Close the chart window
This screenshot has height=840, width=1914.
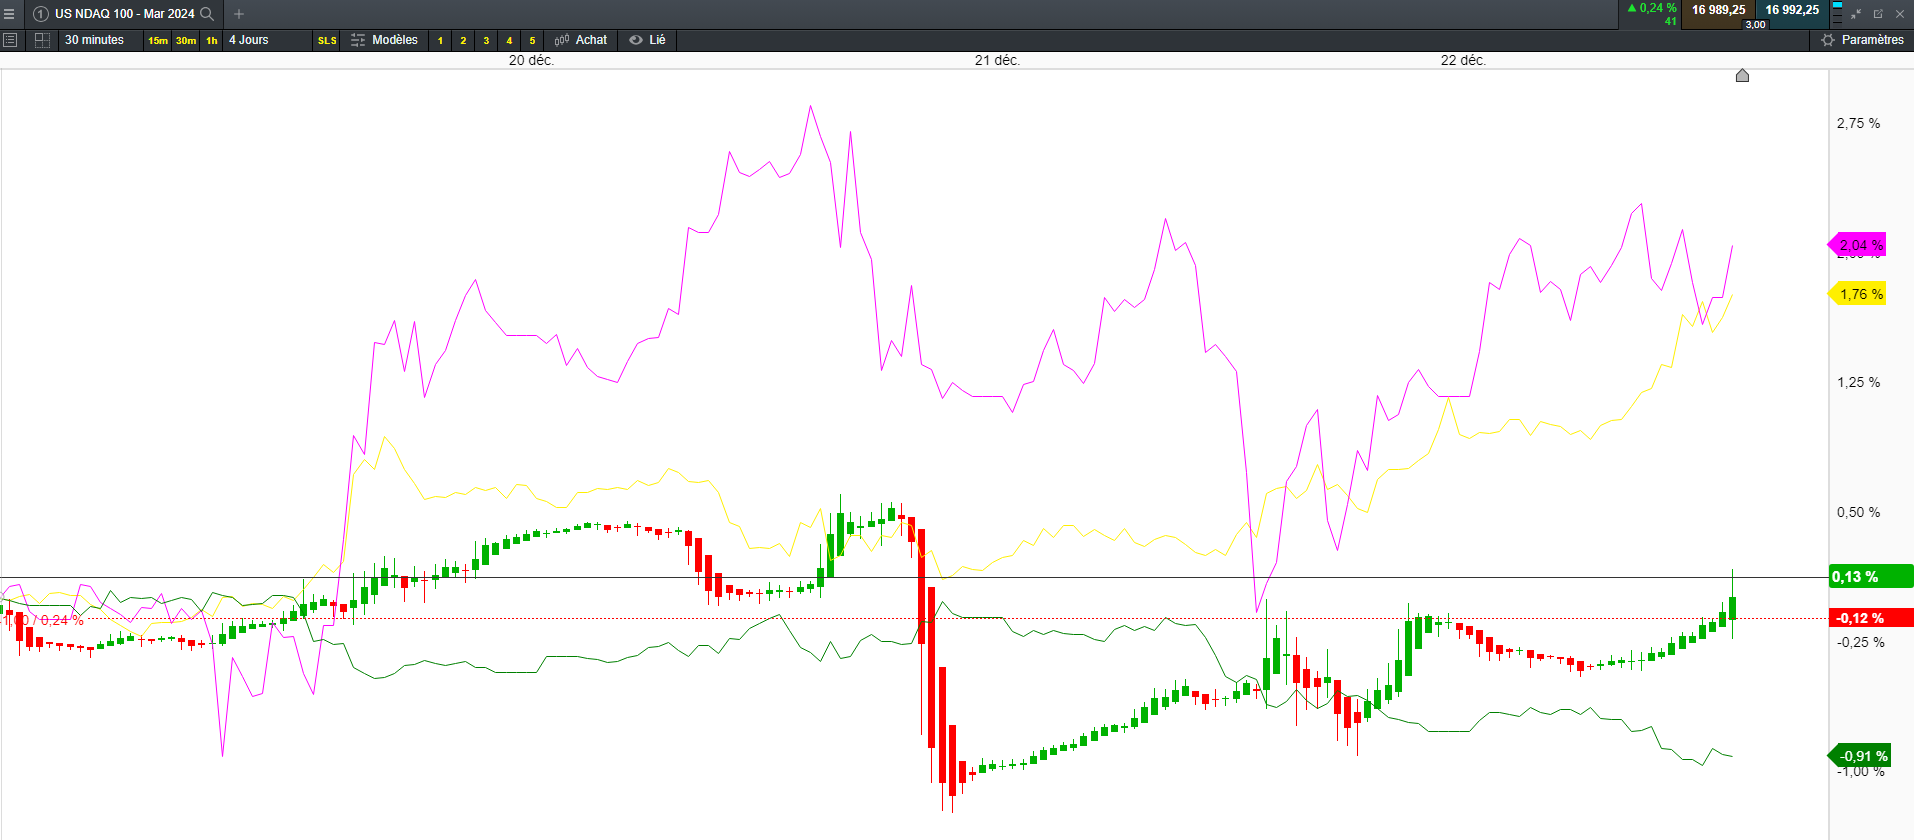(x=1900, y=14)
